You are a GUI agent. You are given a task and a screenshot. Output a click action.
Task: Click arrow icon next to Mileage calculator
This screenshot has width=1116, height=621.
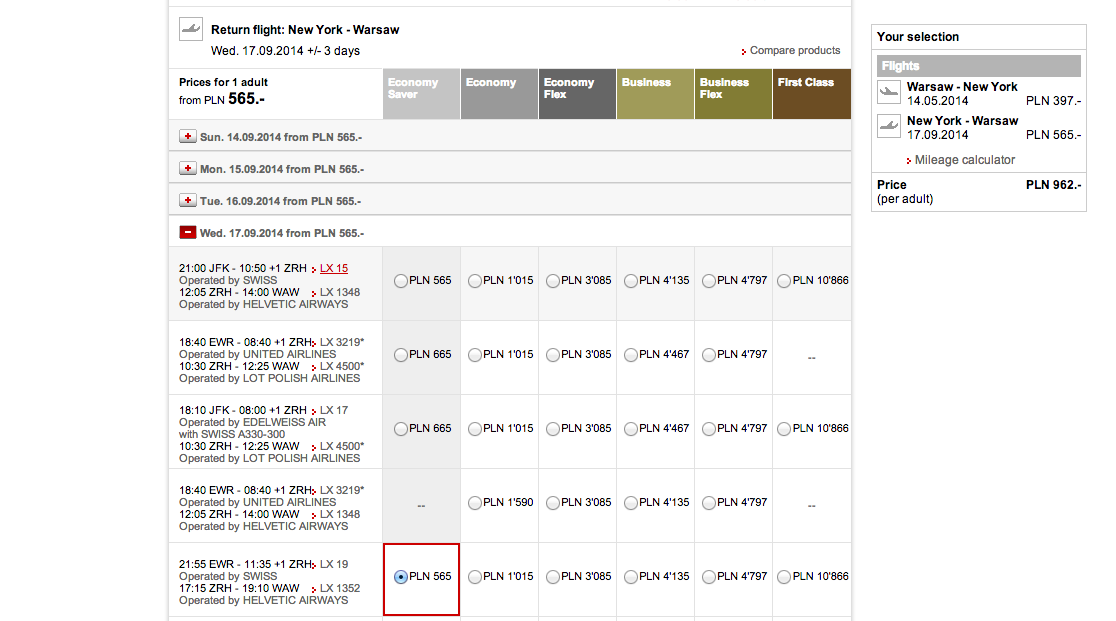909,161
